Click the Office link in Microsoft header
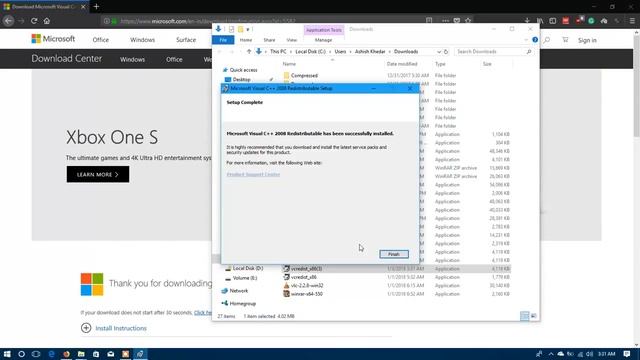Image resolution: width=640 pixels, height=360 pixels. point(100,40)
